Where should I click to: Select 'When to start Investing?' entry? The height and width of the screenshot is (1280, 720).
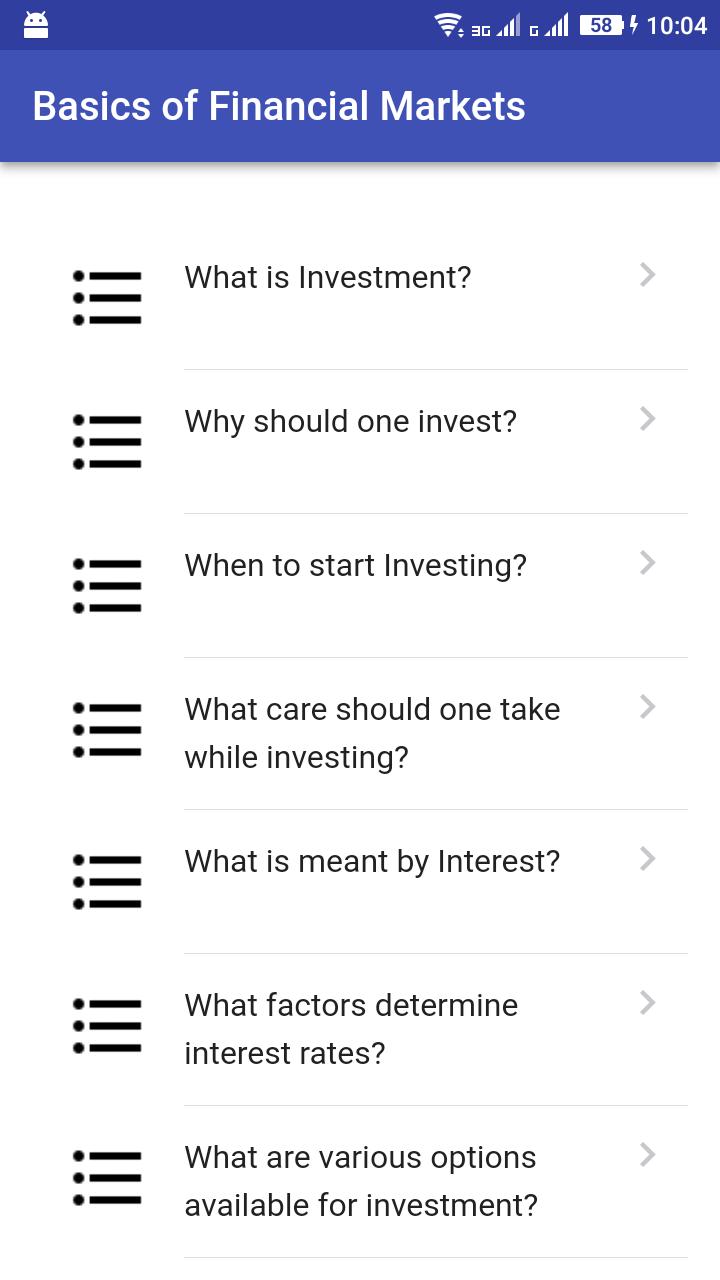(x=355, y=565)
